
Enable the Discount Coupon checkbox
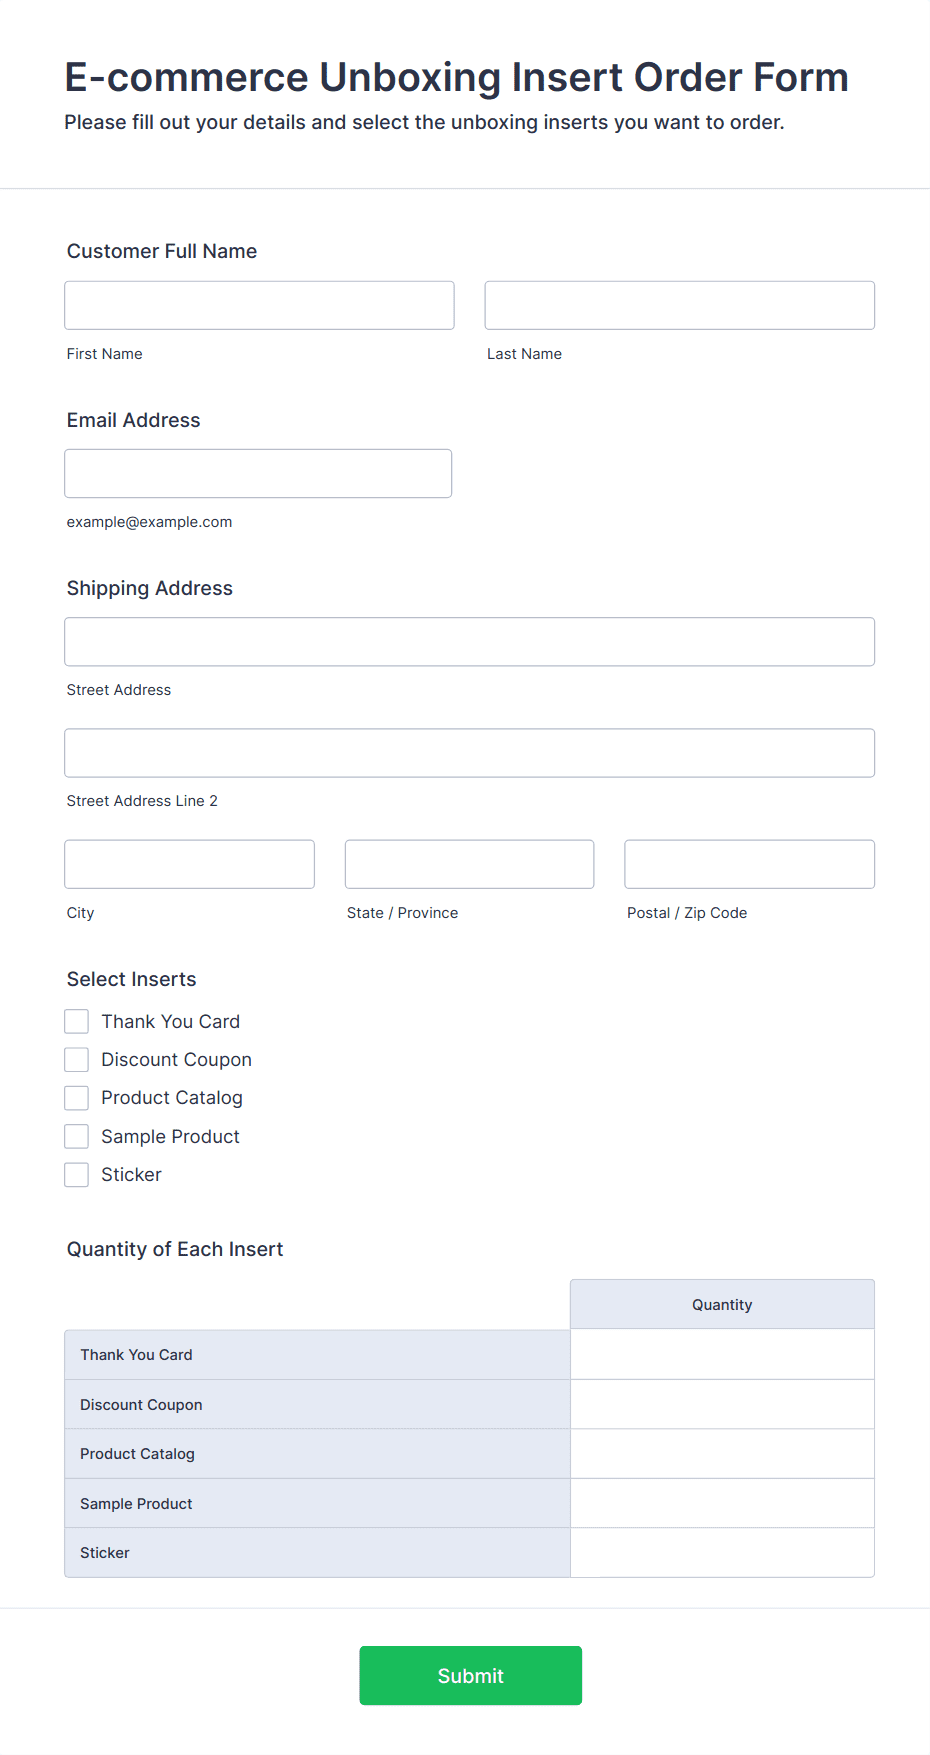pyautogui.click(x=77, y=1060)
